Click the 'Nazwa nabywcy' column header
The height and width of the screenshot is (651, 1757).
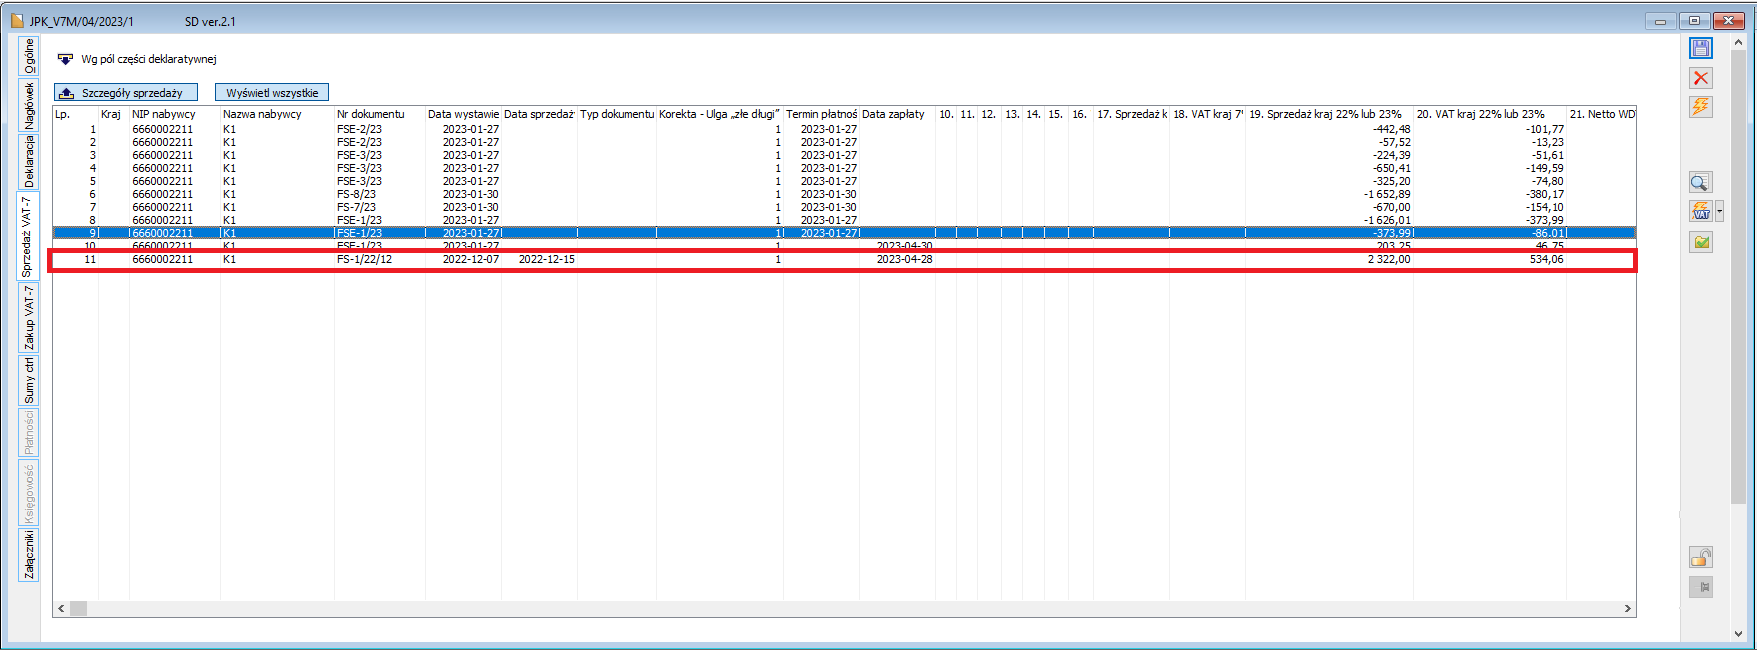coord(277,114)
